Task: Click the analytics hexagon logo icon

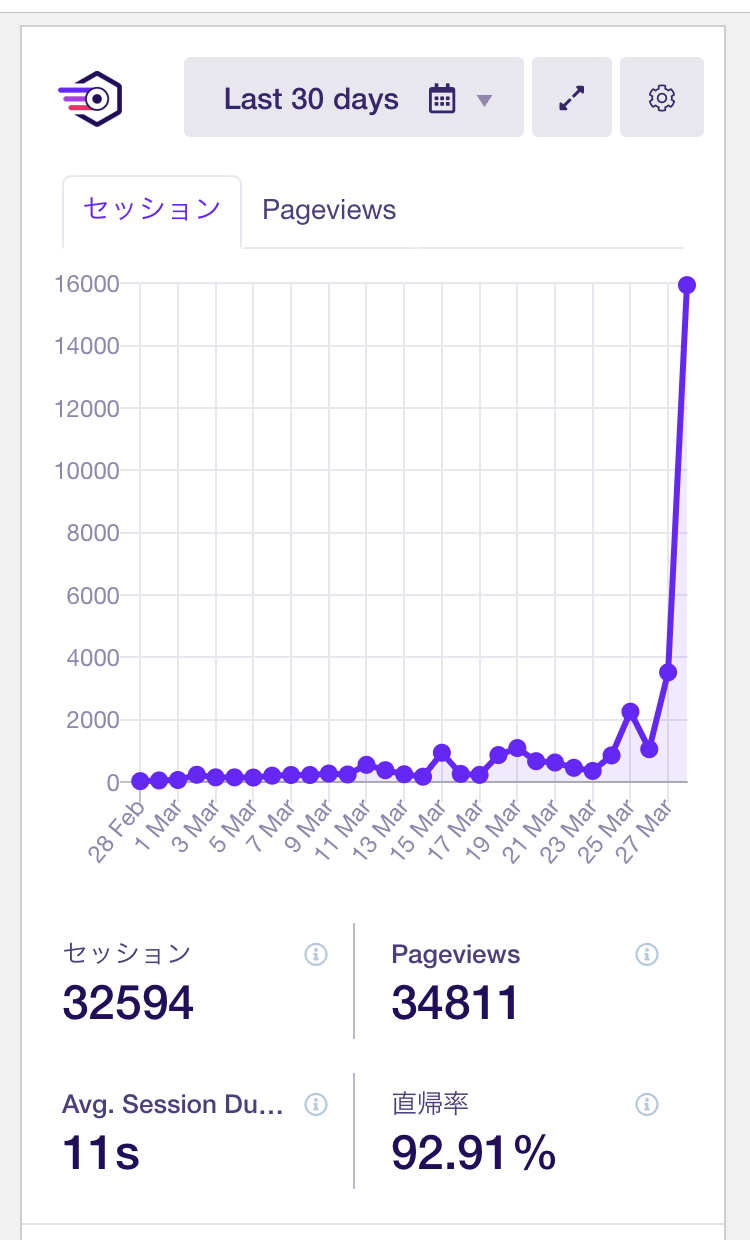Action: pos(90,98)
